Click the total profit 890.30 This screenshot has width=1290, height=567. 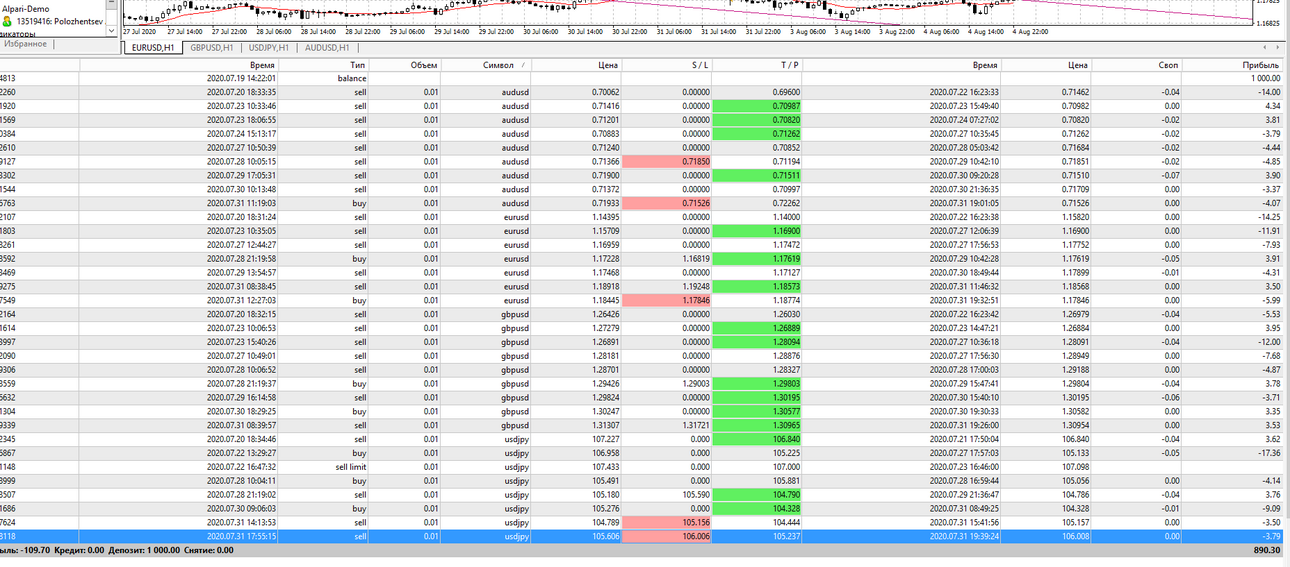point(1267,550)
